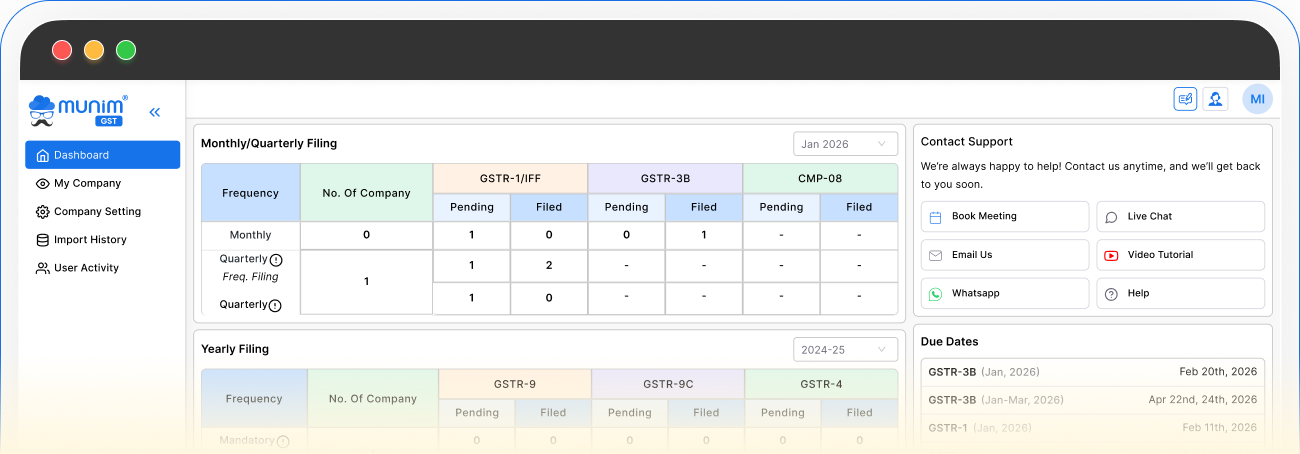Click the green macOS window button
This screenshot has width=1300, height=454.
pyautogui.click(x=126, y=50)
